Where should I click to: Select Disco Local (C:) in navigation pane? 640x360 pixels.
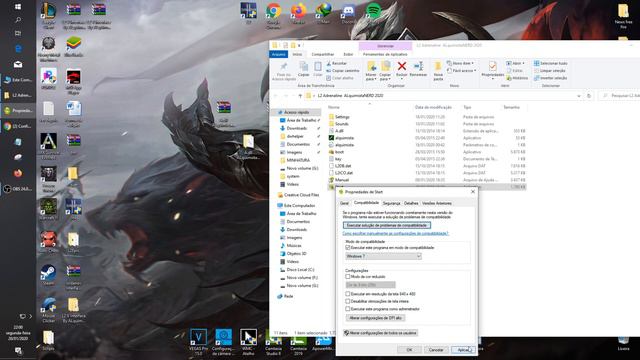pos(300,270)
